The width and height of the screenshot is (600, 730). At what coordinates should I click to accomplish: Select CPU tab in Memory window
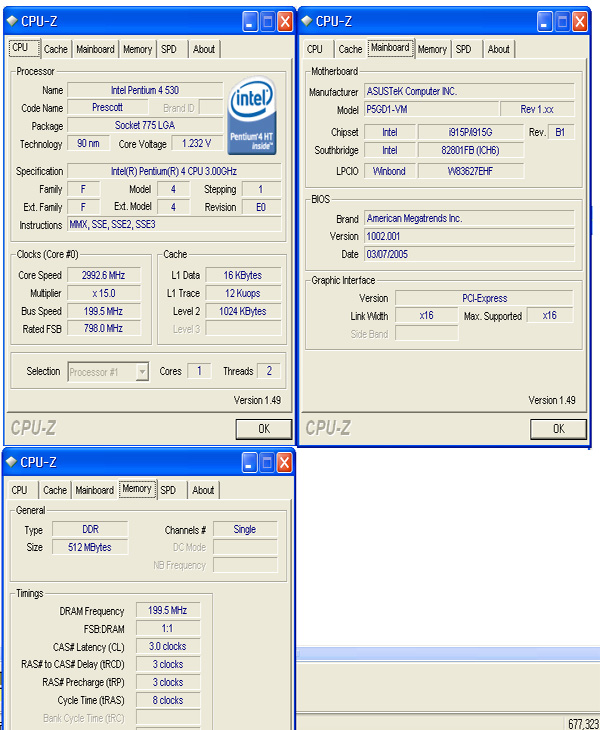pos(20,490)
